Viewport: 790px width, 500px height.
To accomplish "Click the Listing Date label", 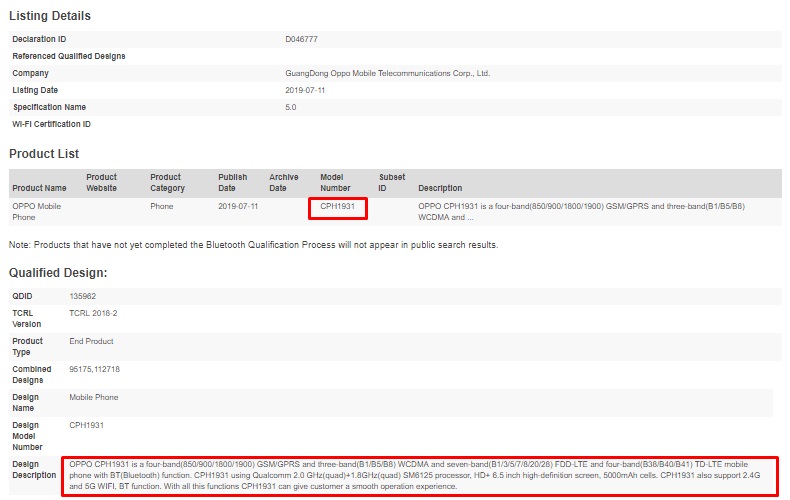I will [x=35, y=90].
